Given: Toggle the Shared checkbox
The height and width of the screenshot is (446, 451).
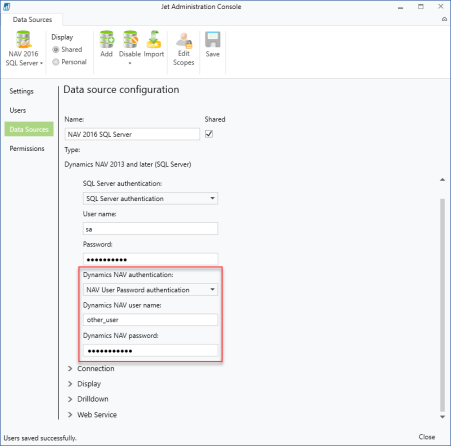Looking at the screenshot, I should point(209,134).
